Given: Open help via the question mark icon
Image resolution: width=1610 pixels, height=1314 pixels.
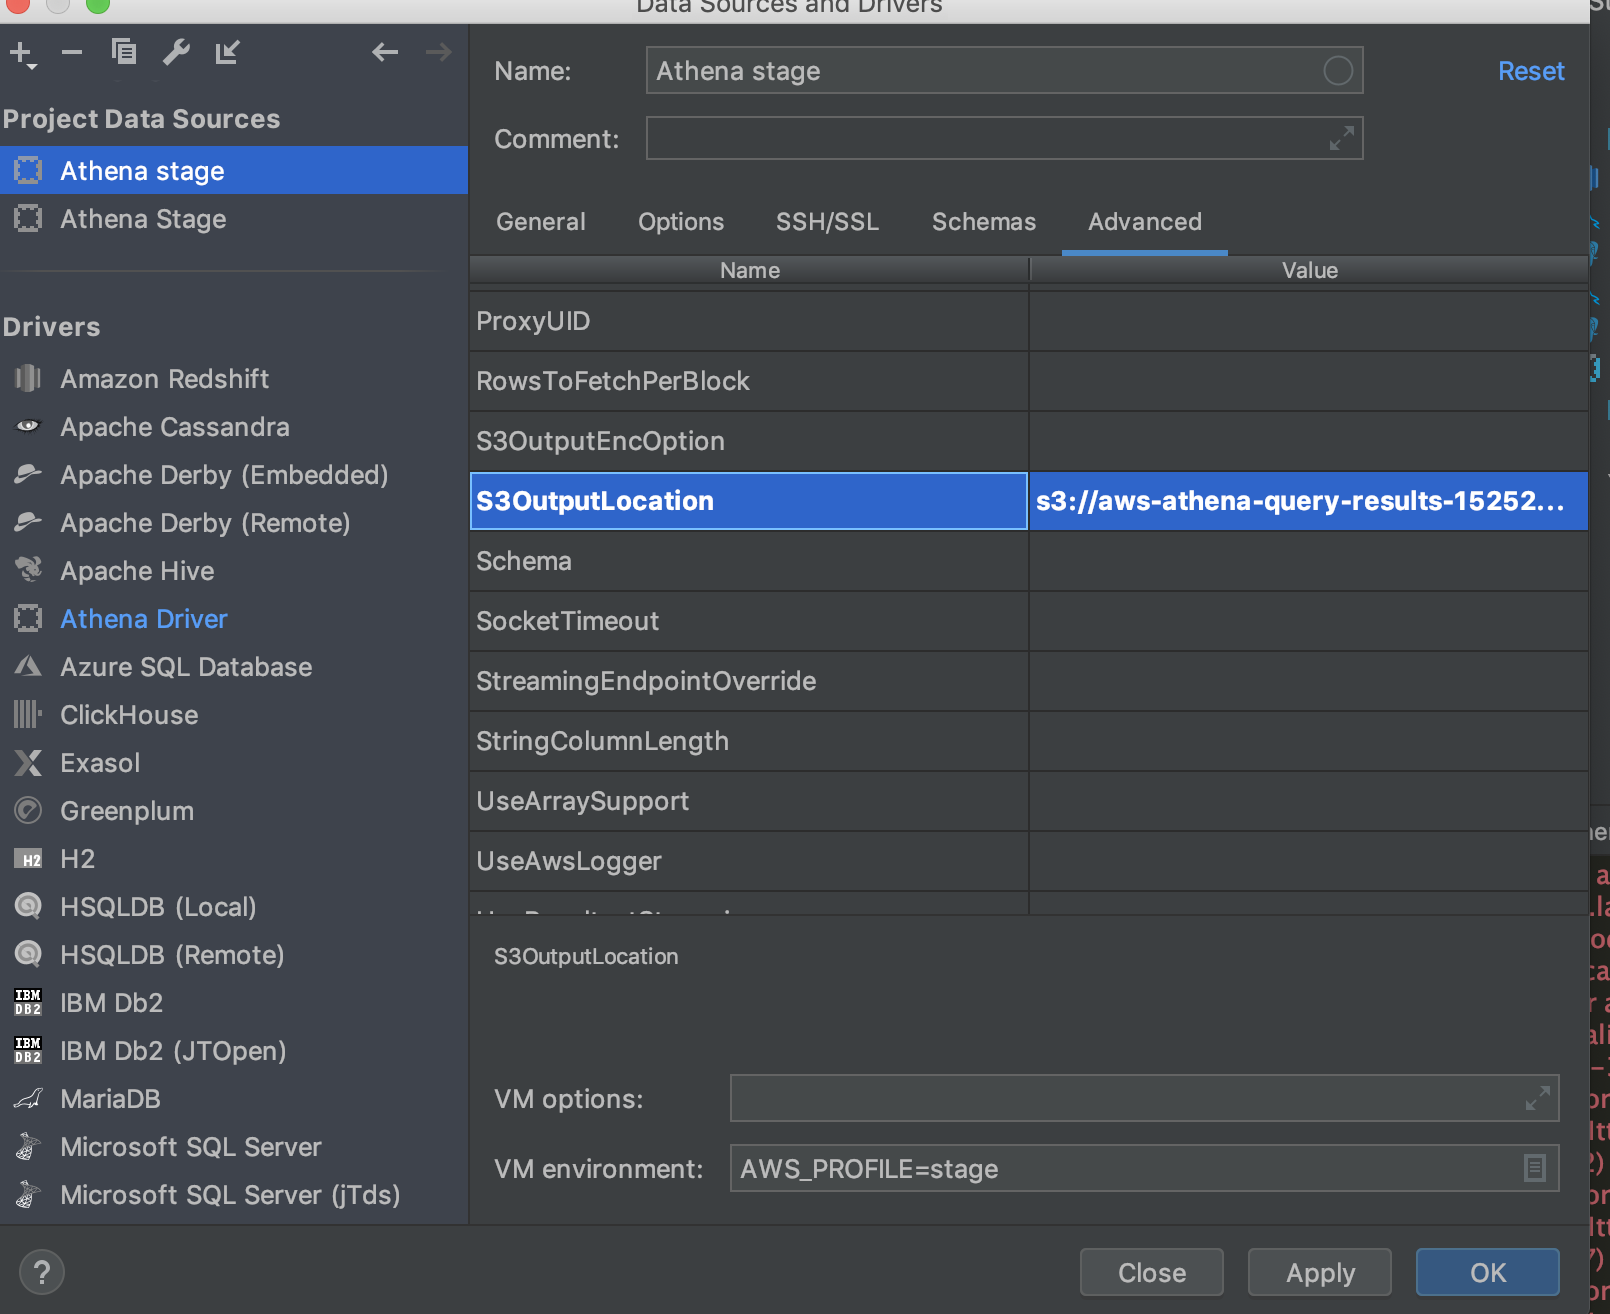Looking at the screenshot, I should pyautogui.click(x=42, y=1271).
